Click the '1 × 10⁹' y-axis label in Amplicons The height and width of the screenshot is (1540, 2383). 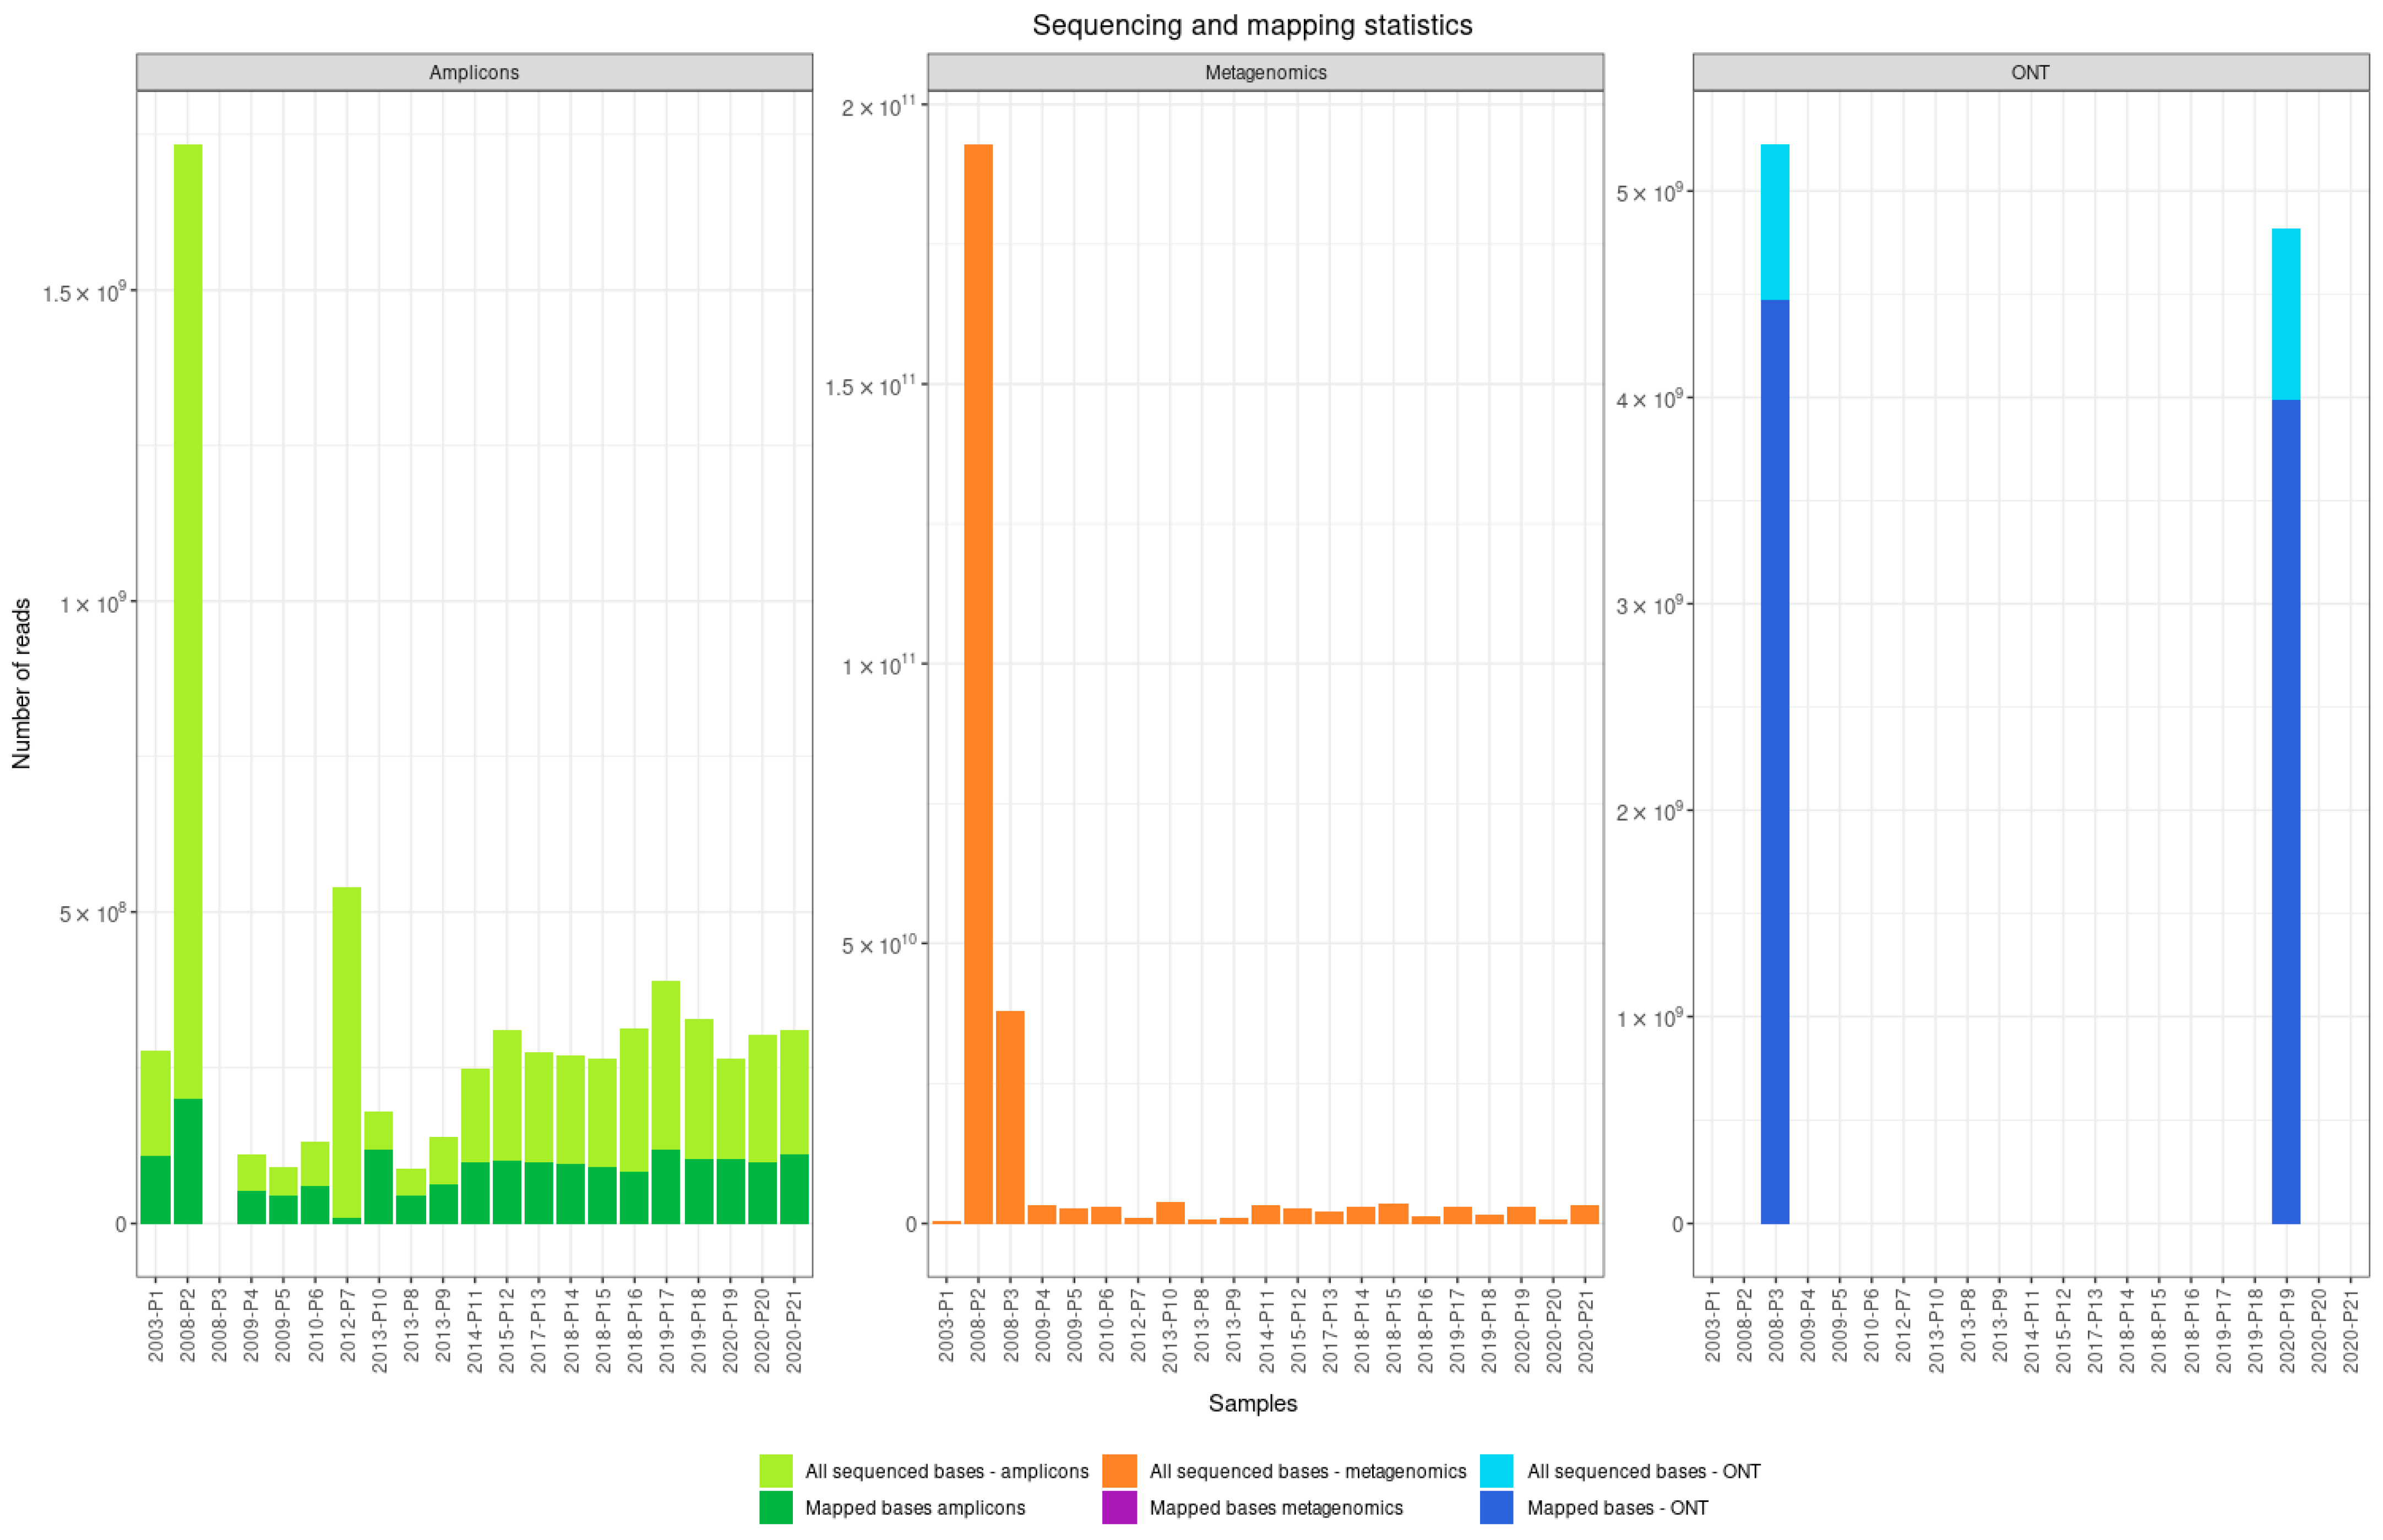click(x=94, y=603)
